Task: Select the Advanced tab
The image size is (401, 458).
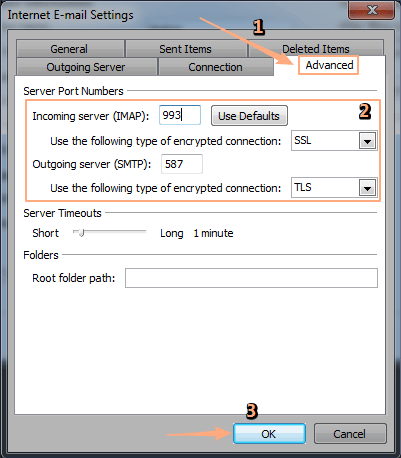Action: (329, 65)
